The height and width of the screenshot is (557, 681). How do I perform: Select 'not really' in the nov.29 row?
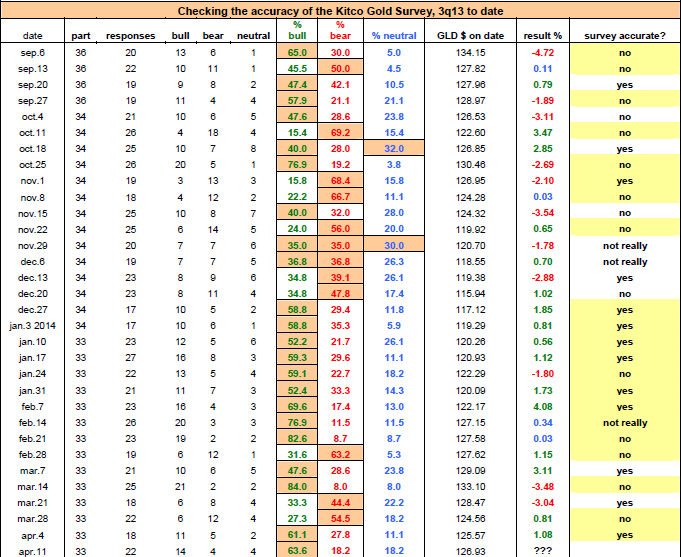[625, 245]
